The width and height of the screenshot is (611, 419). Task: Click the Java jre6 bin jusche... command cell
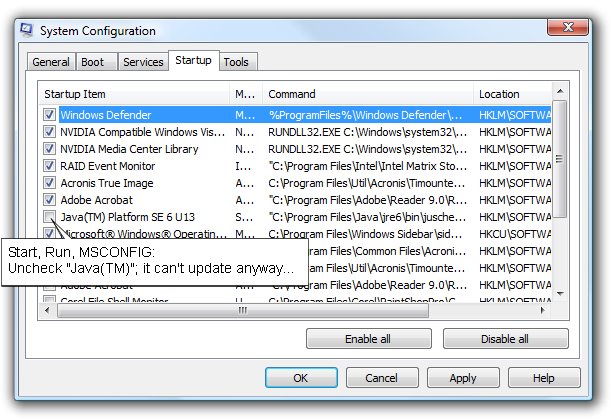(367, 217)
